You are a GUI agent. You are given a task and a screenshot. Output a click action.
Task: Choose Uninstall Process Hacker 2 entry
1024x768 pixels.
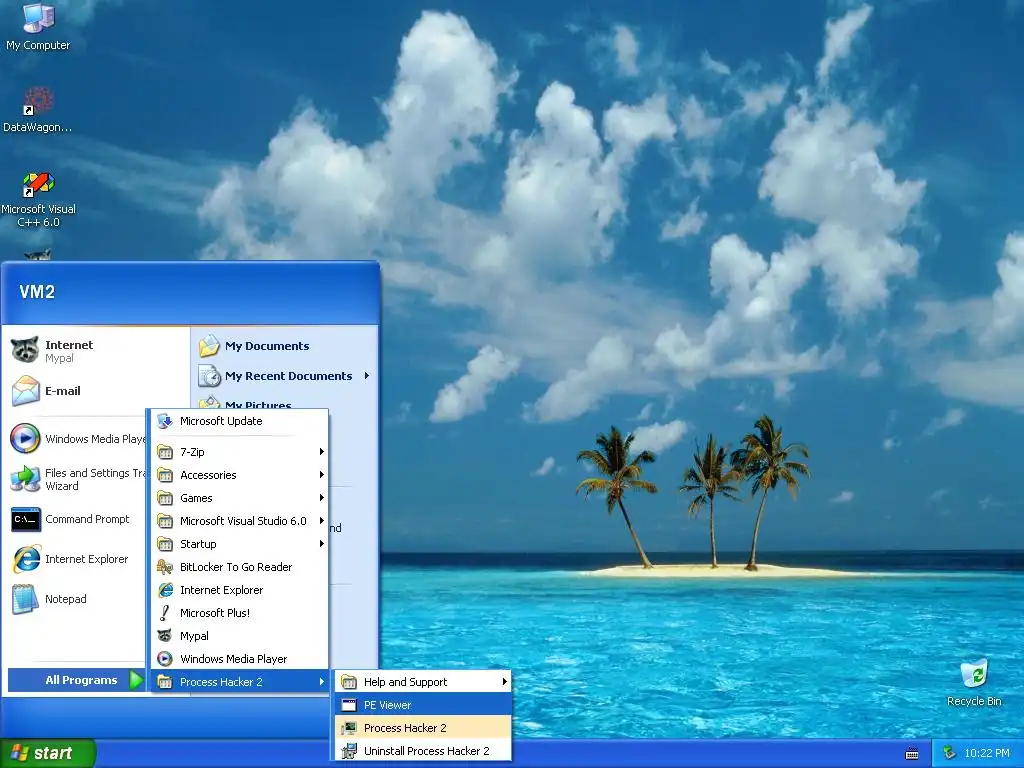pyautogui.click(x=423, y=751)
